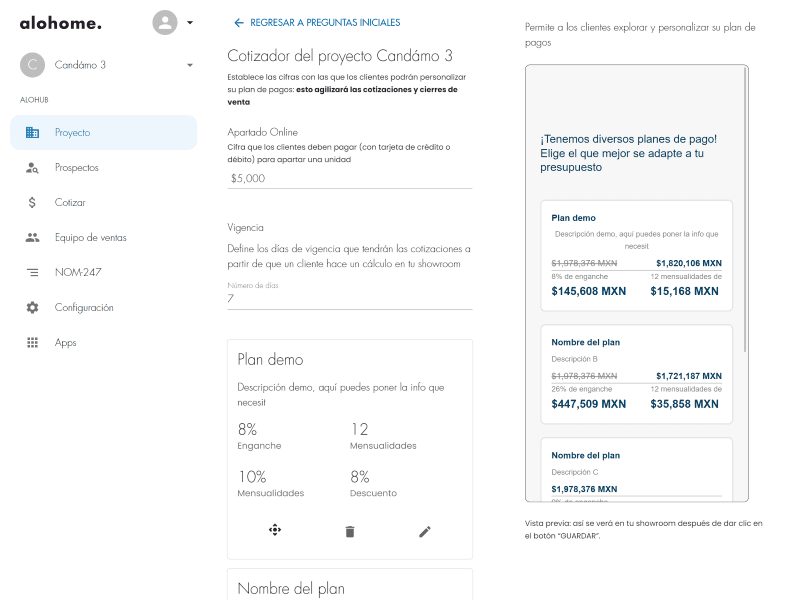Click the 12 Mensualidades value
The image size is (800, 600).
[x=359, y=429]
